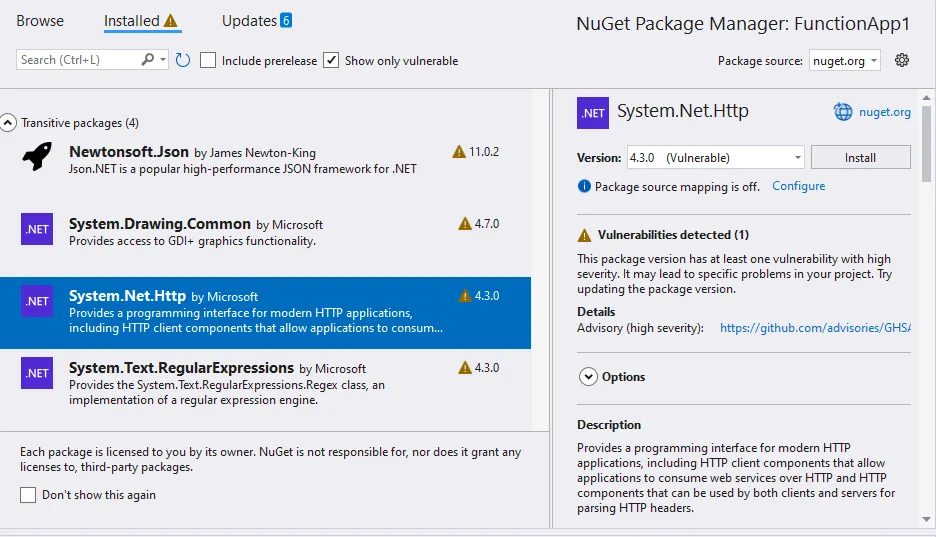Click the System.Net.Http .NET icon in list
936x537 pixels.
[37, 301]
